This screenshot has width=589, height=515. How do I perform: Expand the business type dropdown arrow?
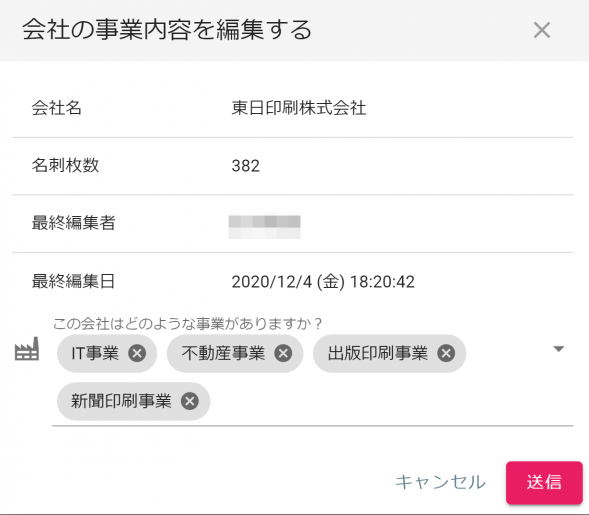tap(559, 349)
